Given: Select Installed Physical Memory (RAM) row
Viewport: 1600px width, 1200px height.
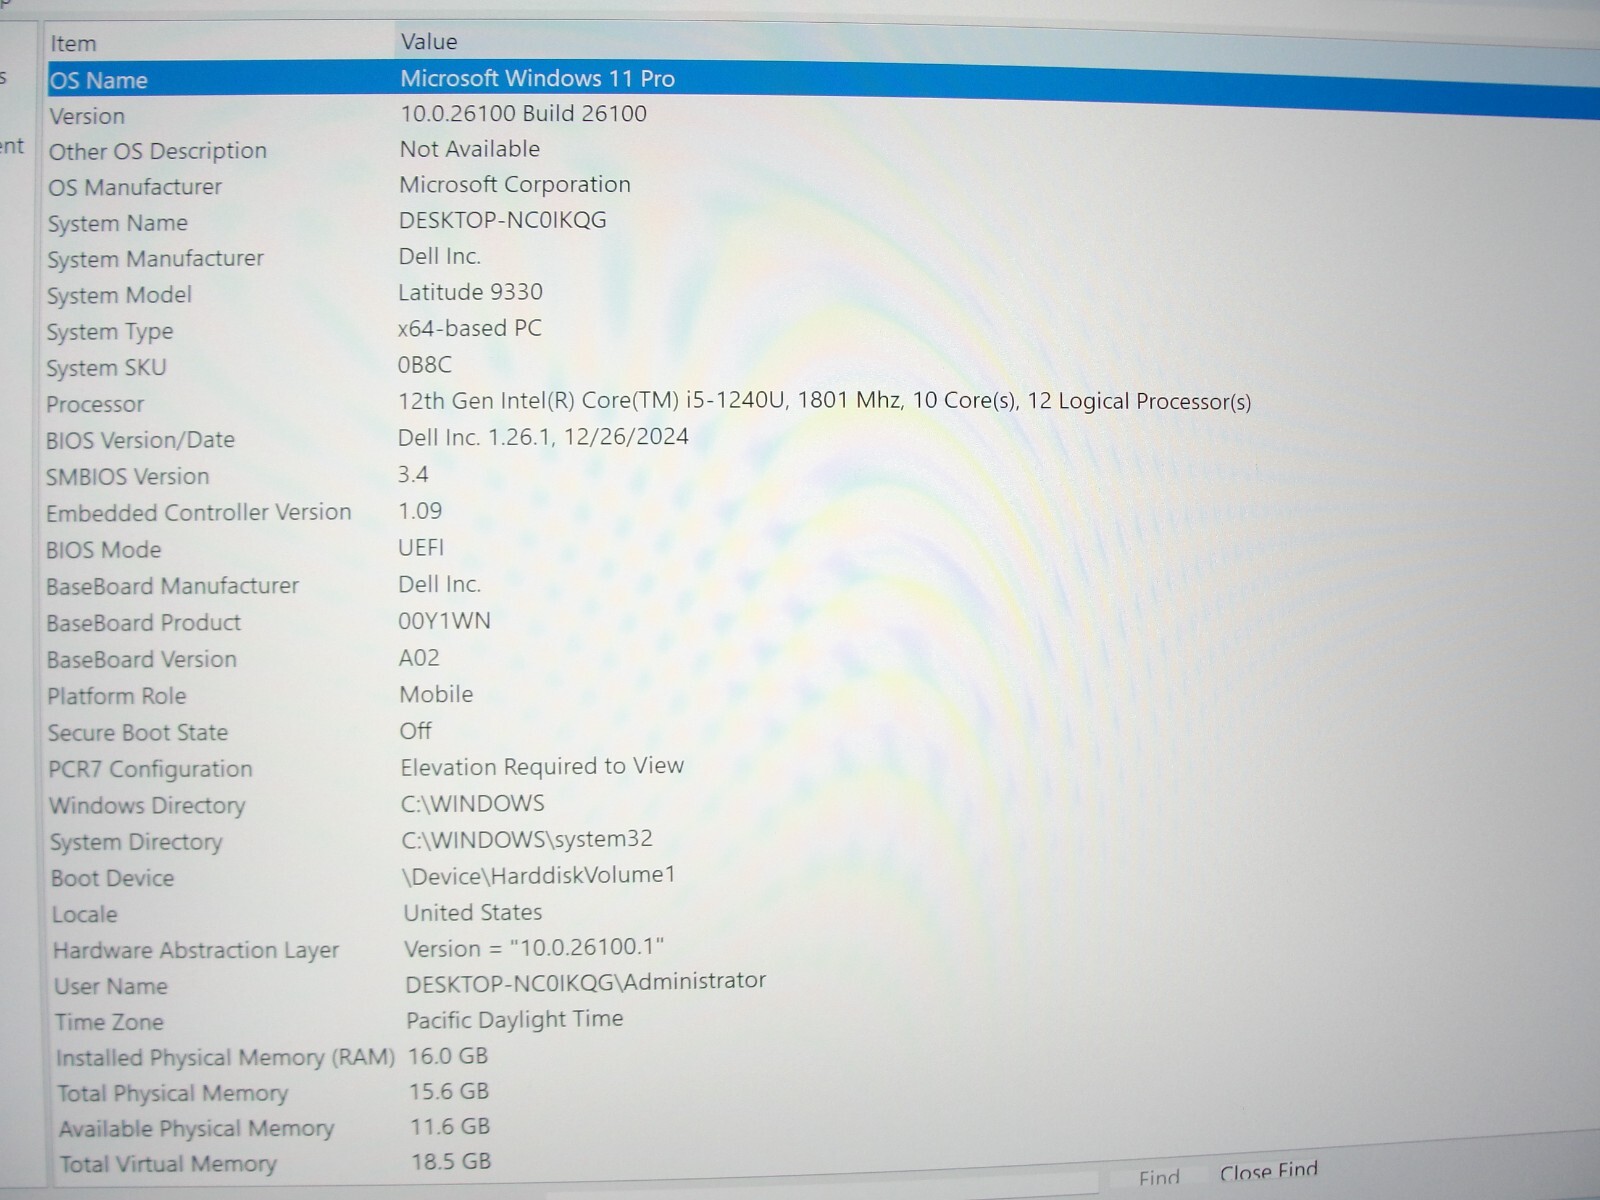Looking at the screenshot, I should [225, 1058].
